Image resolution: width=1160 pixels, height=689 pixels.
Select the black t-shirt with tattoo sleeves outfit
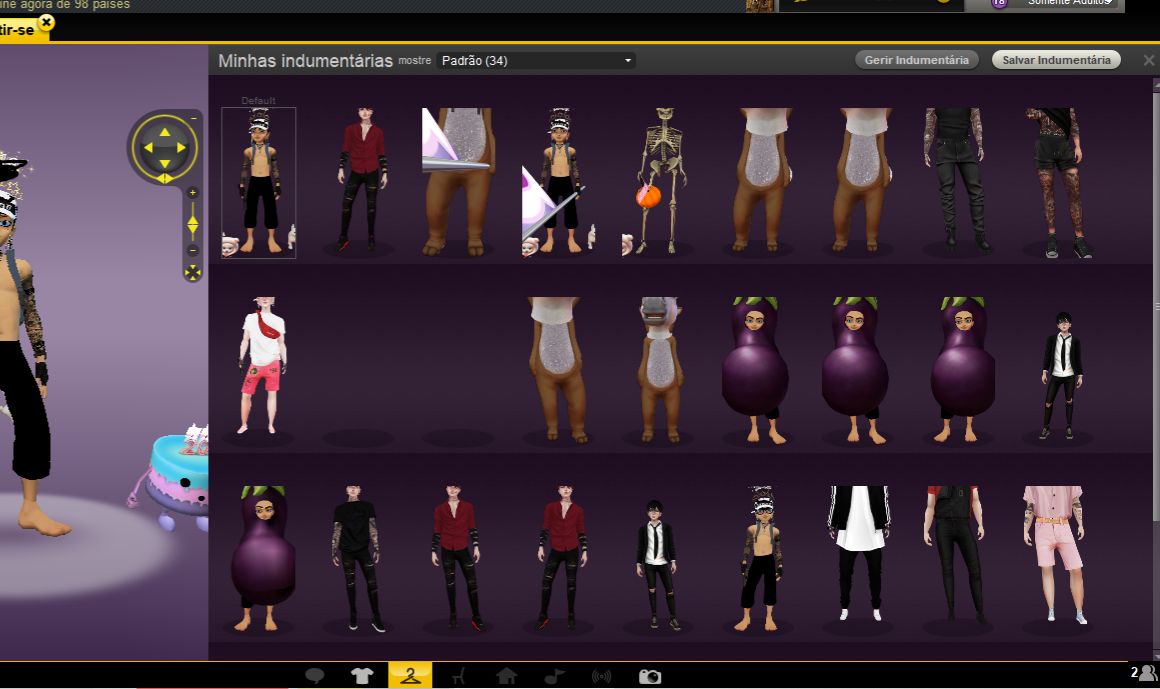pyautogui.click(x=357, y=558)
